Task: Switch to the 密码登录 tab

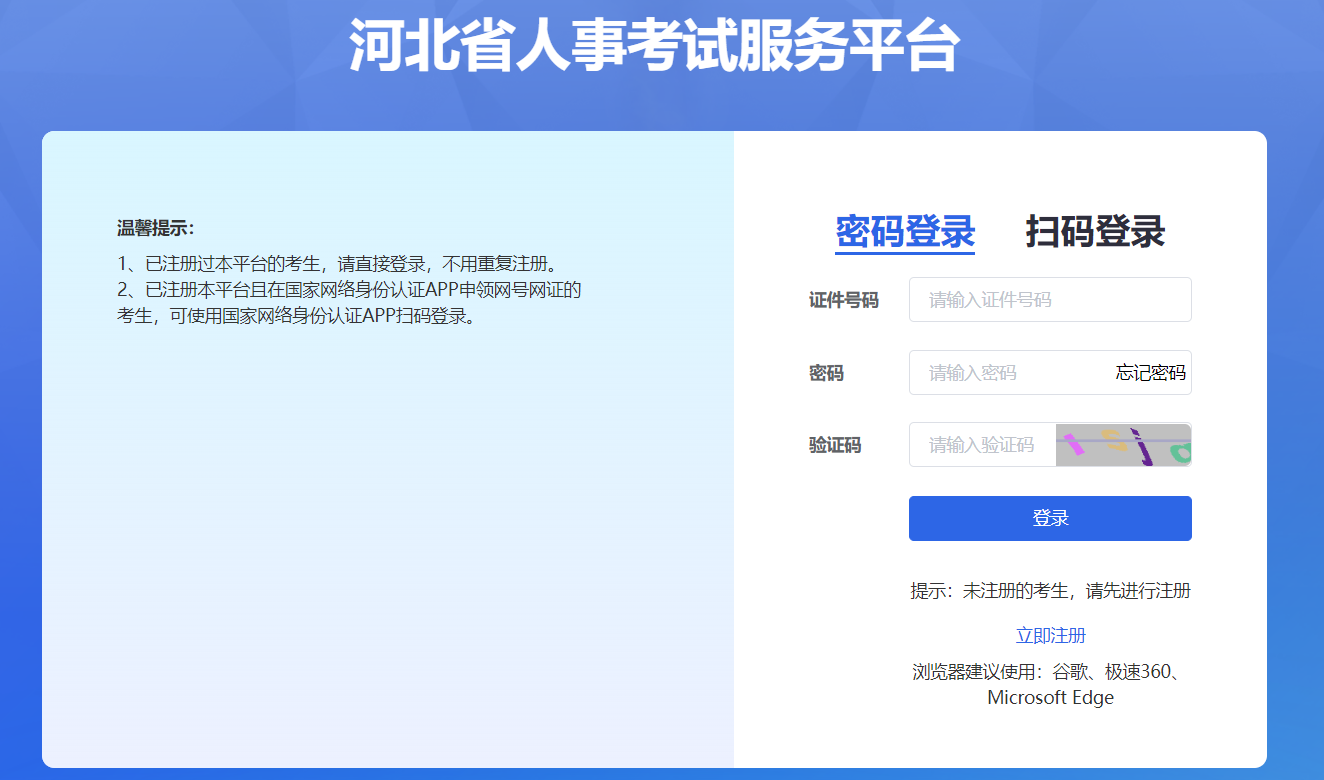Action: click(x=905, y=232)
